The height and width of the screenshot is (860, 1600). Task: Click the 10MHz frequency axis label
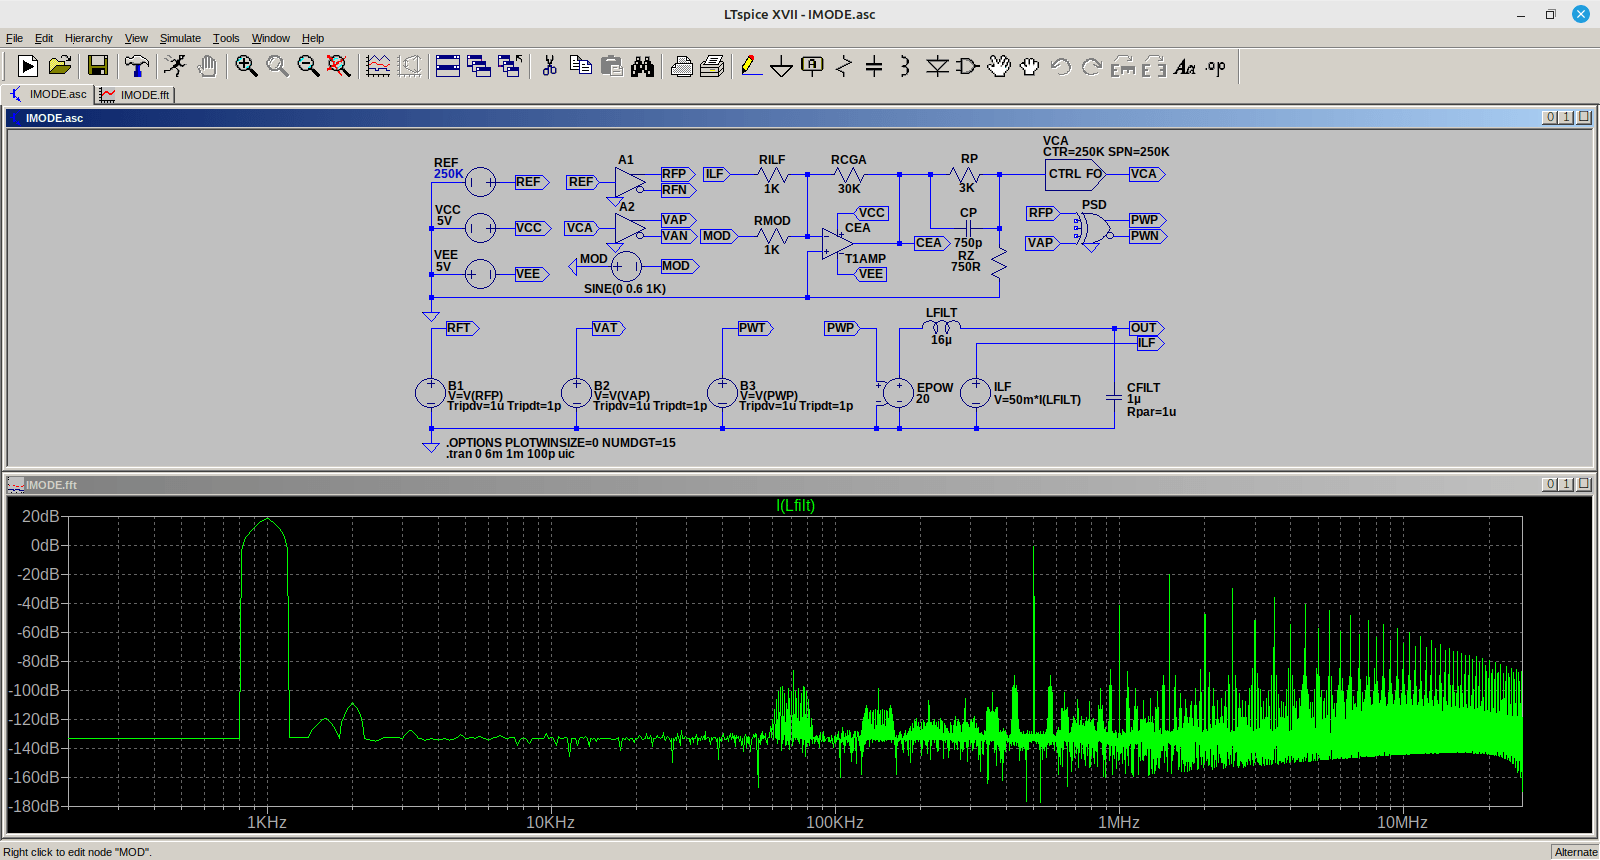pyautogui.click(x=1402, y=822)
